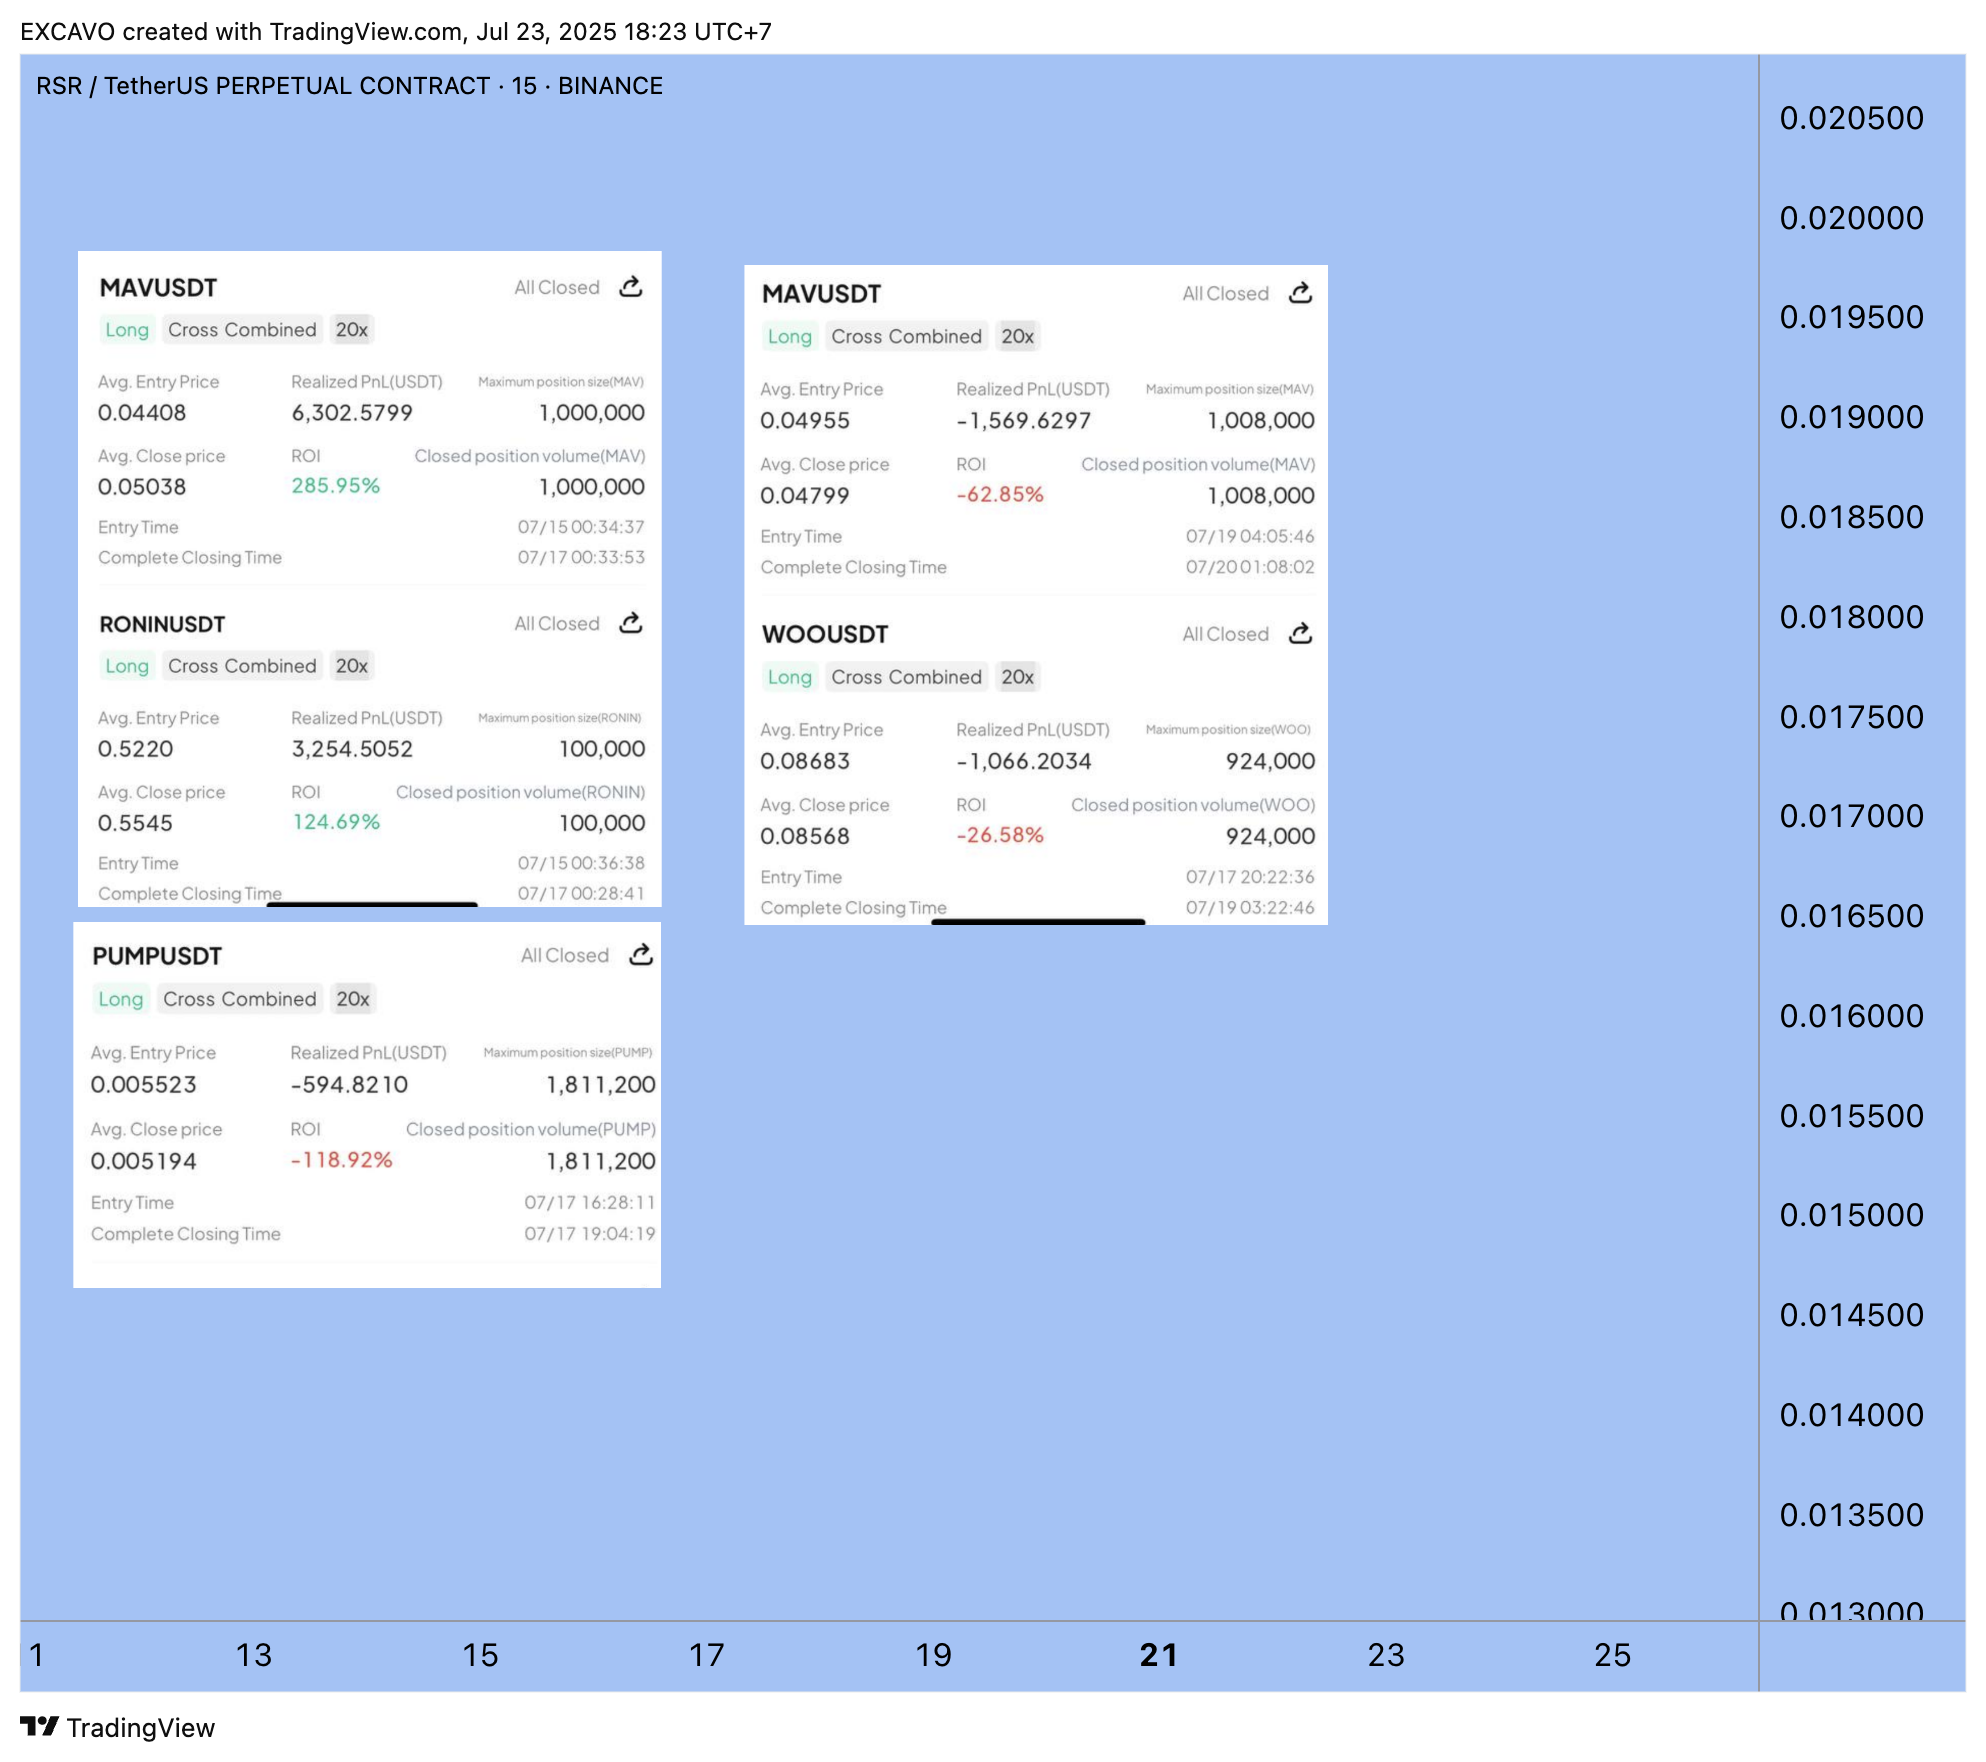Viewport: 1986px width, 1762px height.
Task: Click realized PnL -1,569.6297
Action: (x=1023, y=420)
